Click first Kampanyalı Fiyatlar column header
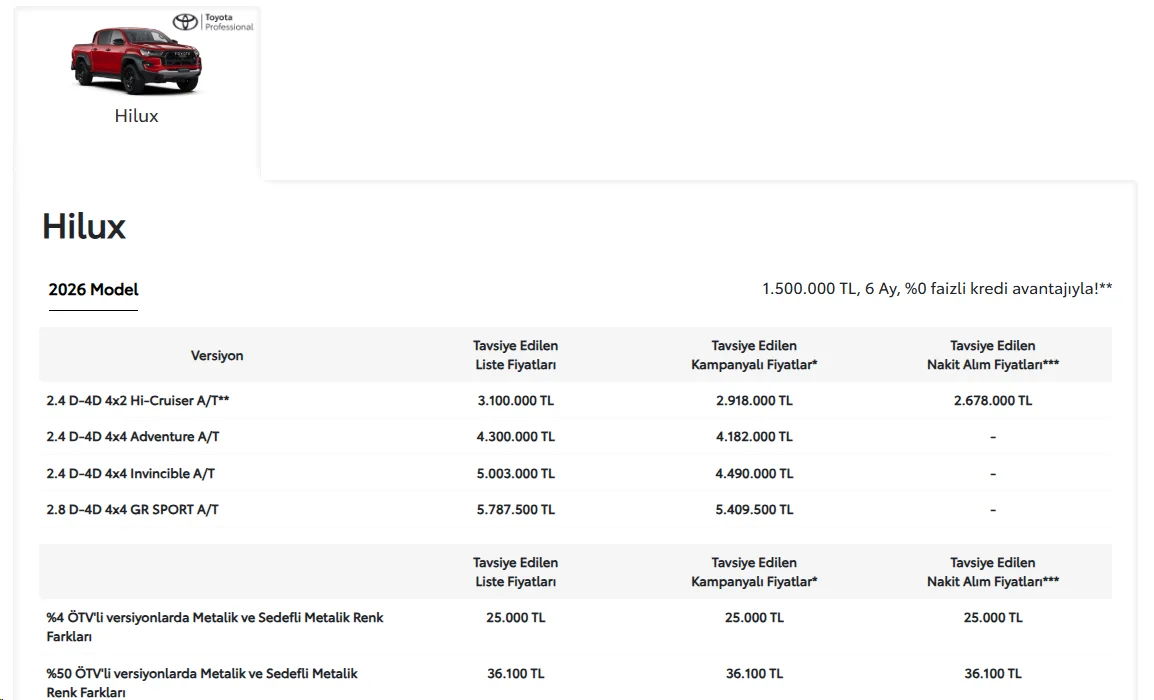Viewport: 1154px width, 700px height. pyautogui.click(x=754, y=355)
